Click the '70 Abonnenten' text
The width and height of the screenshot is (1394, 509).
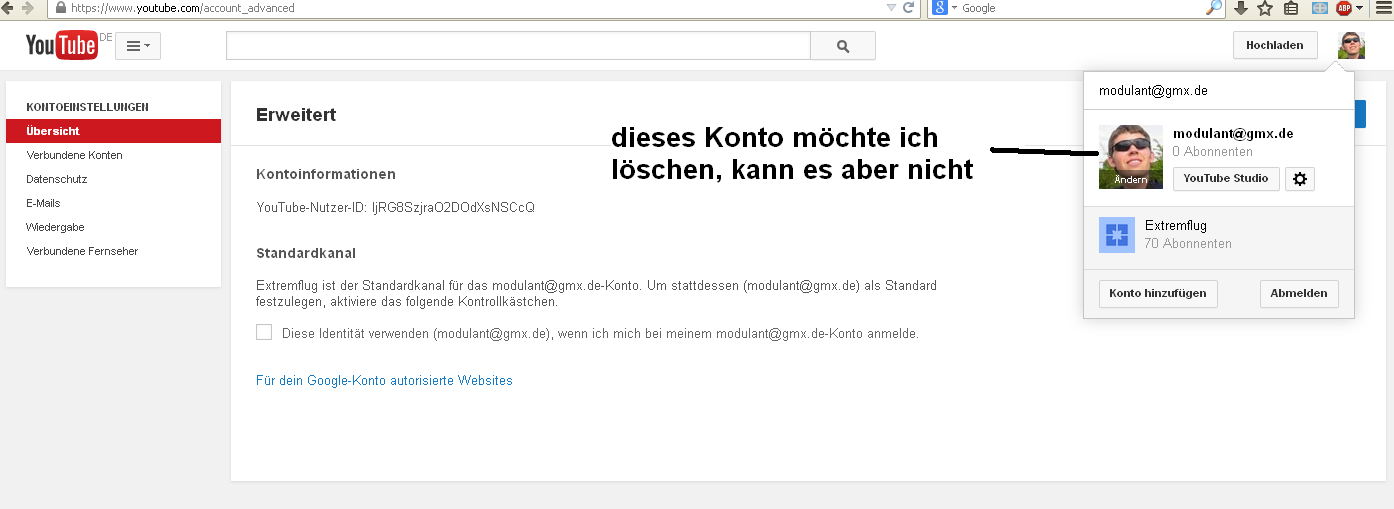coord(1188,244)
